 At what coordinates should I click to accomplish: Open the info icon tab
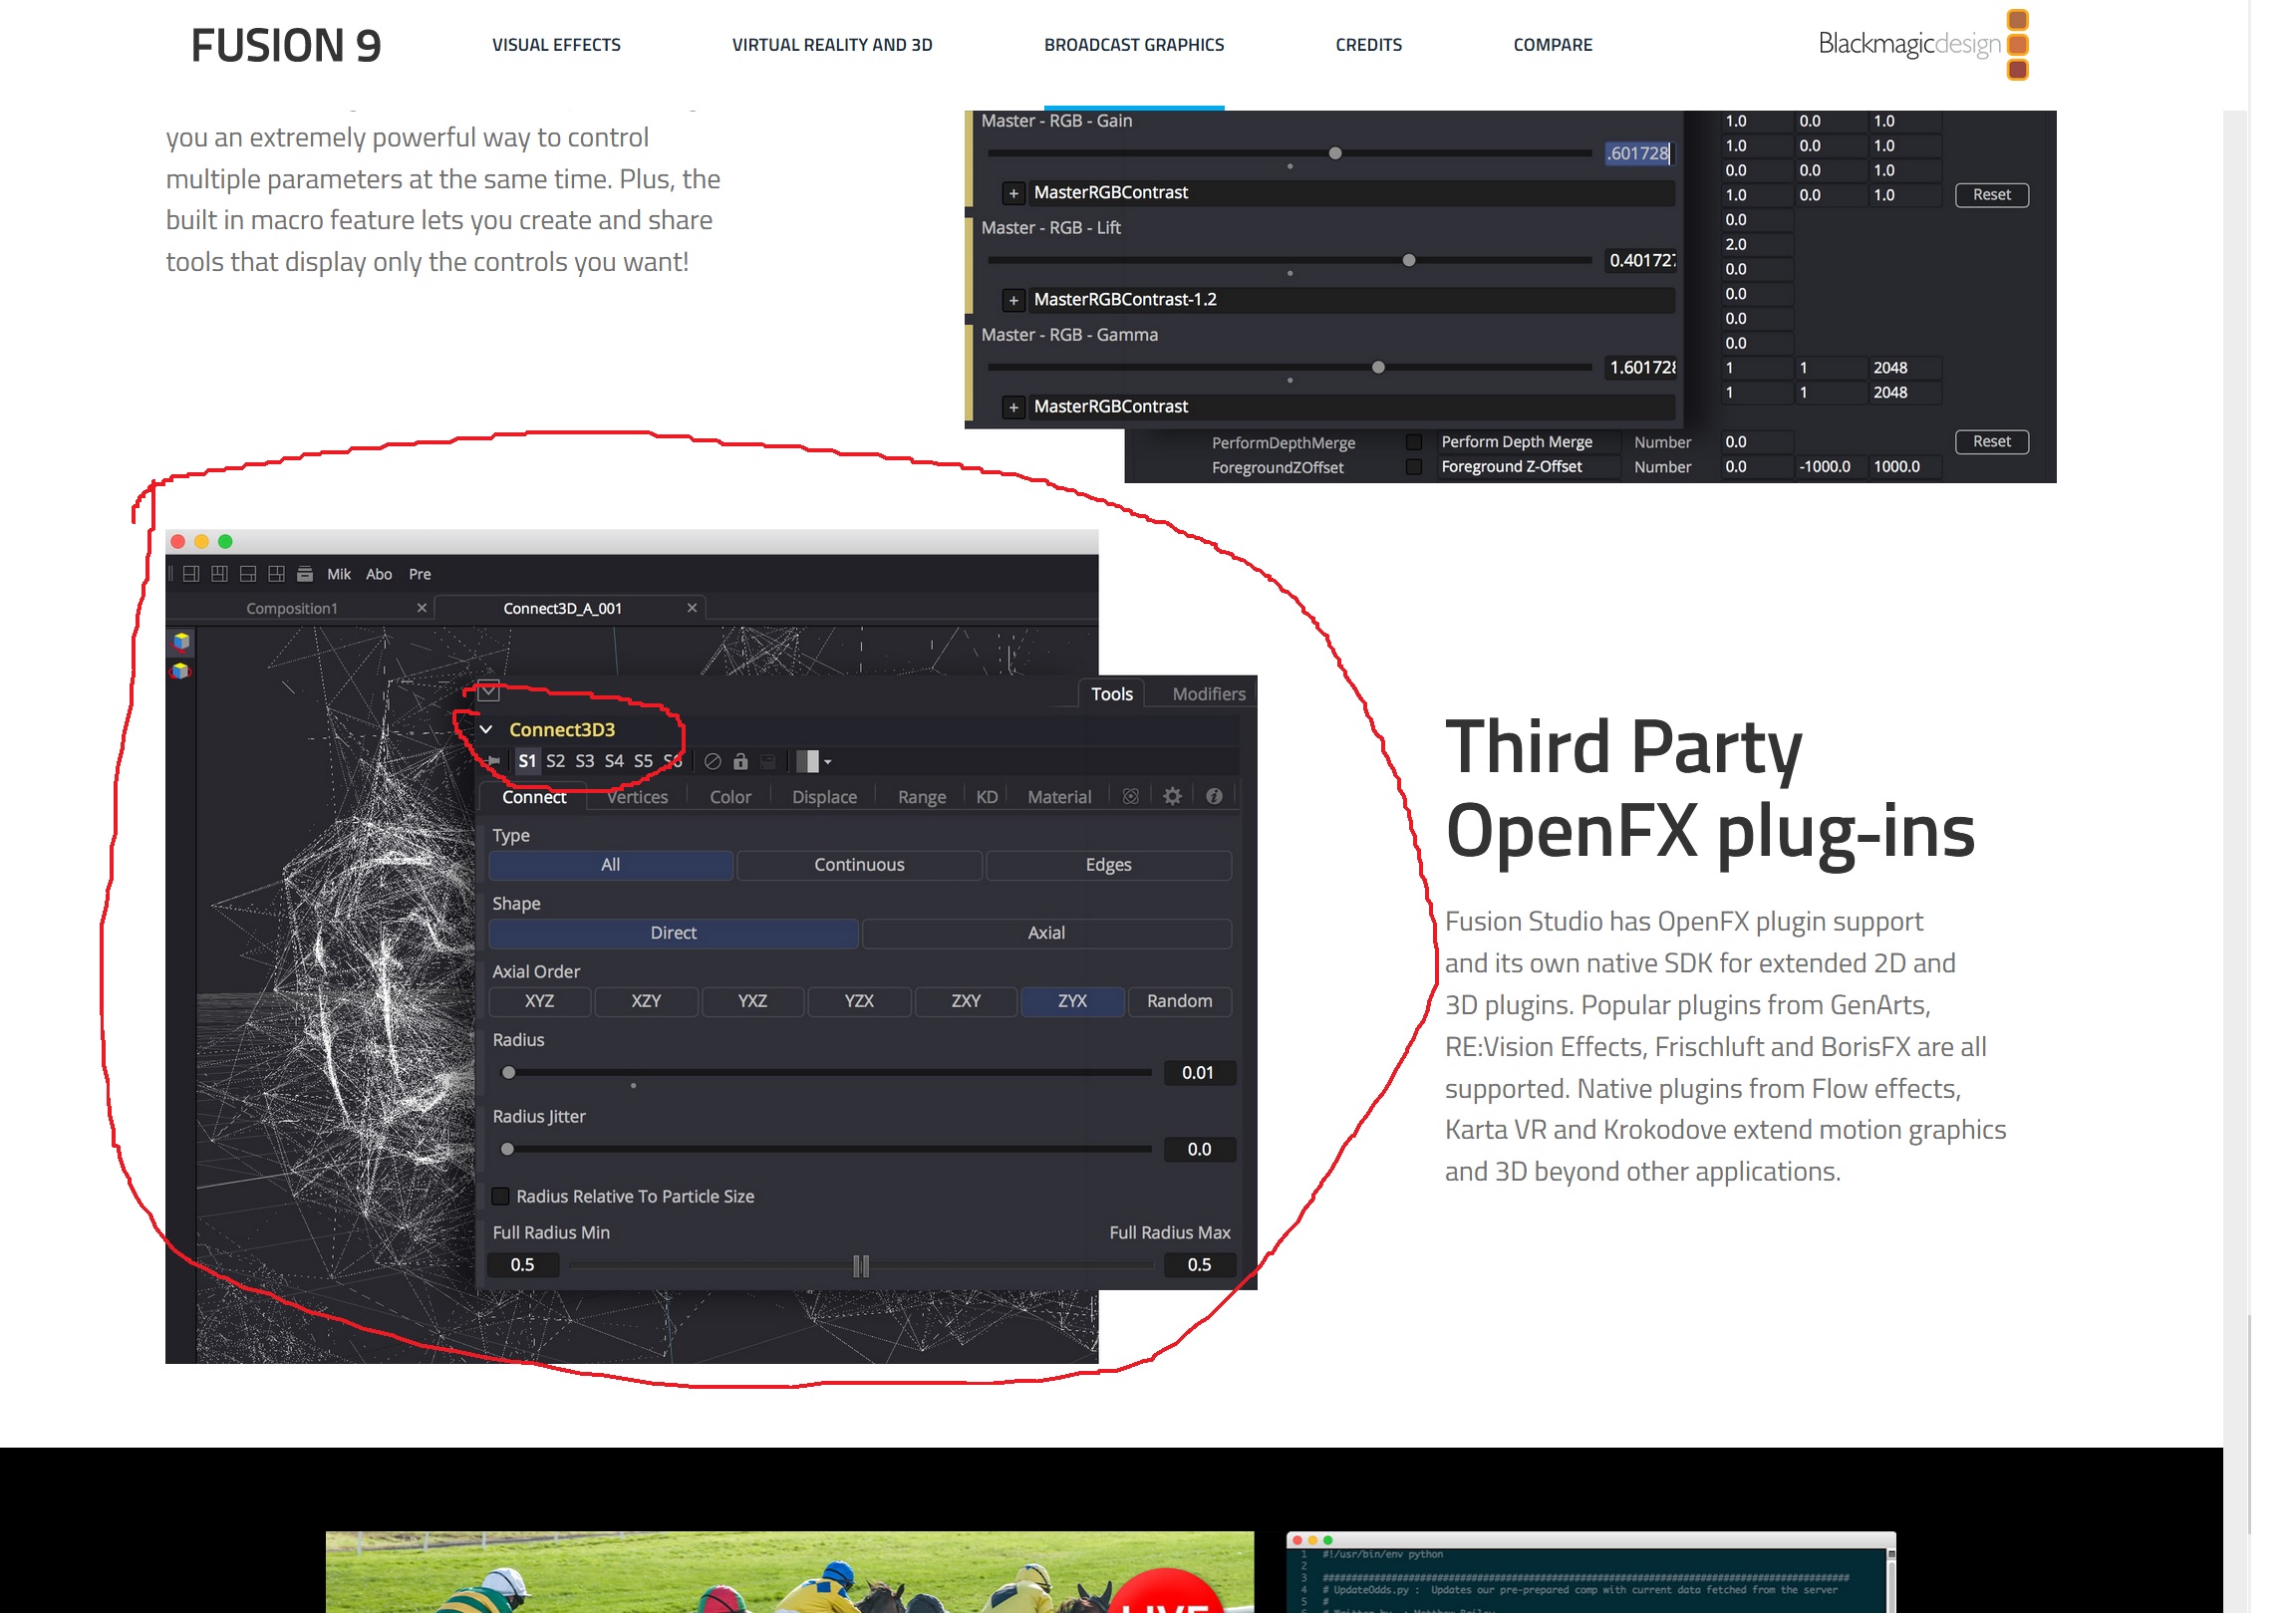pyautogui.click(x=1214, y=797)
